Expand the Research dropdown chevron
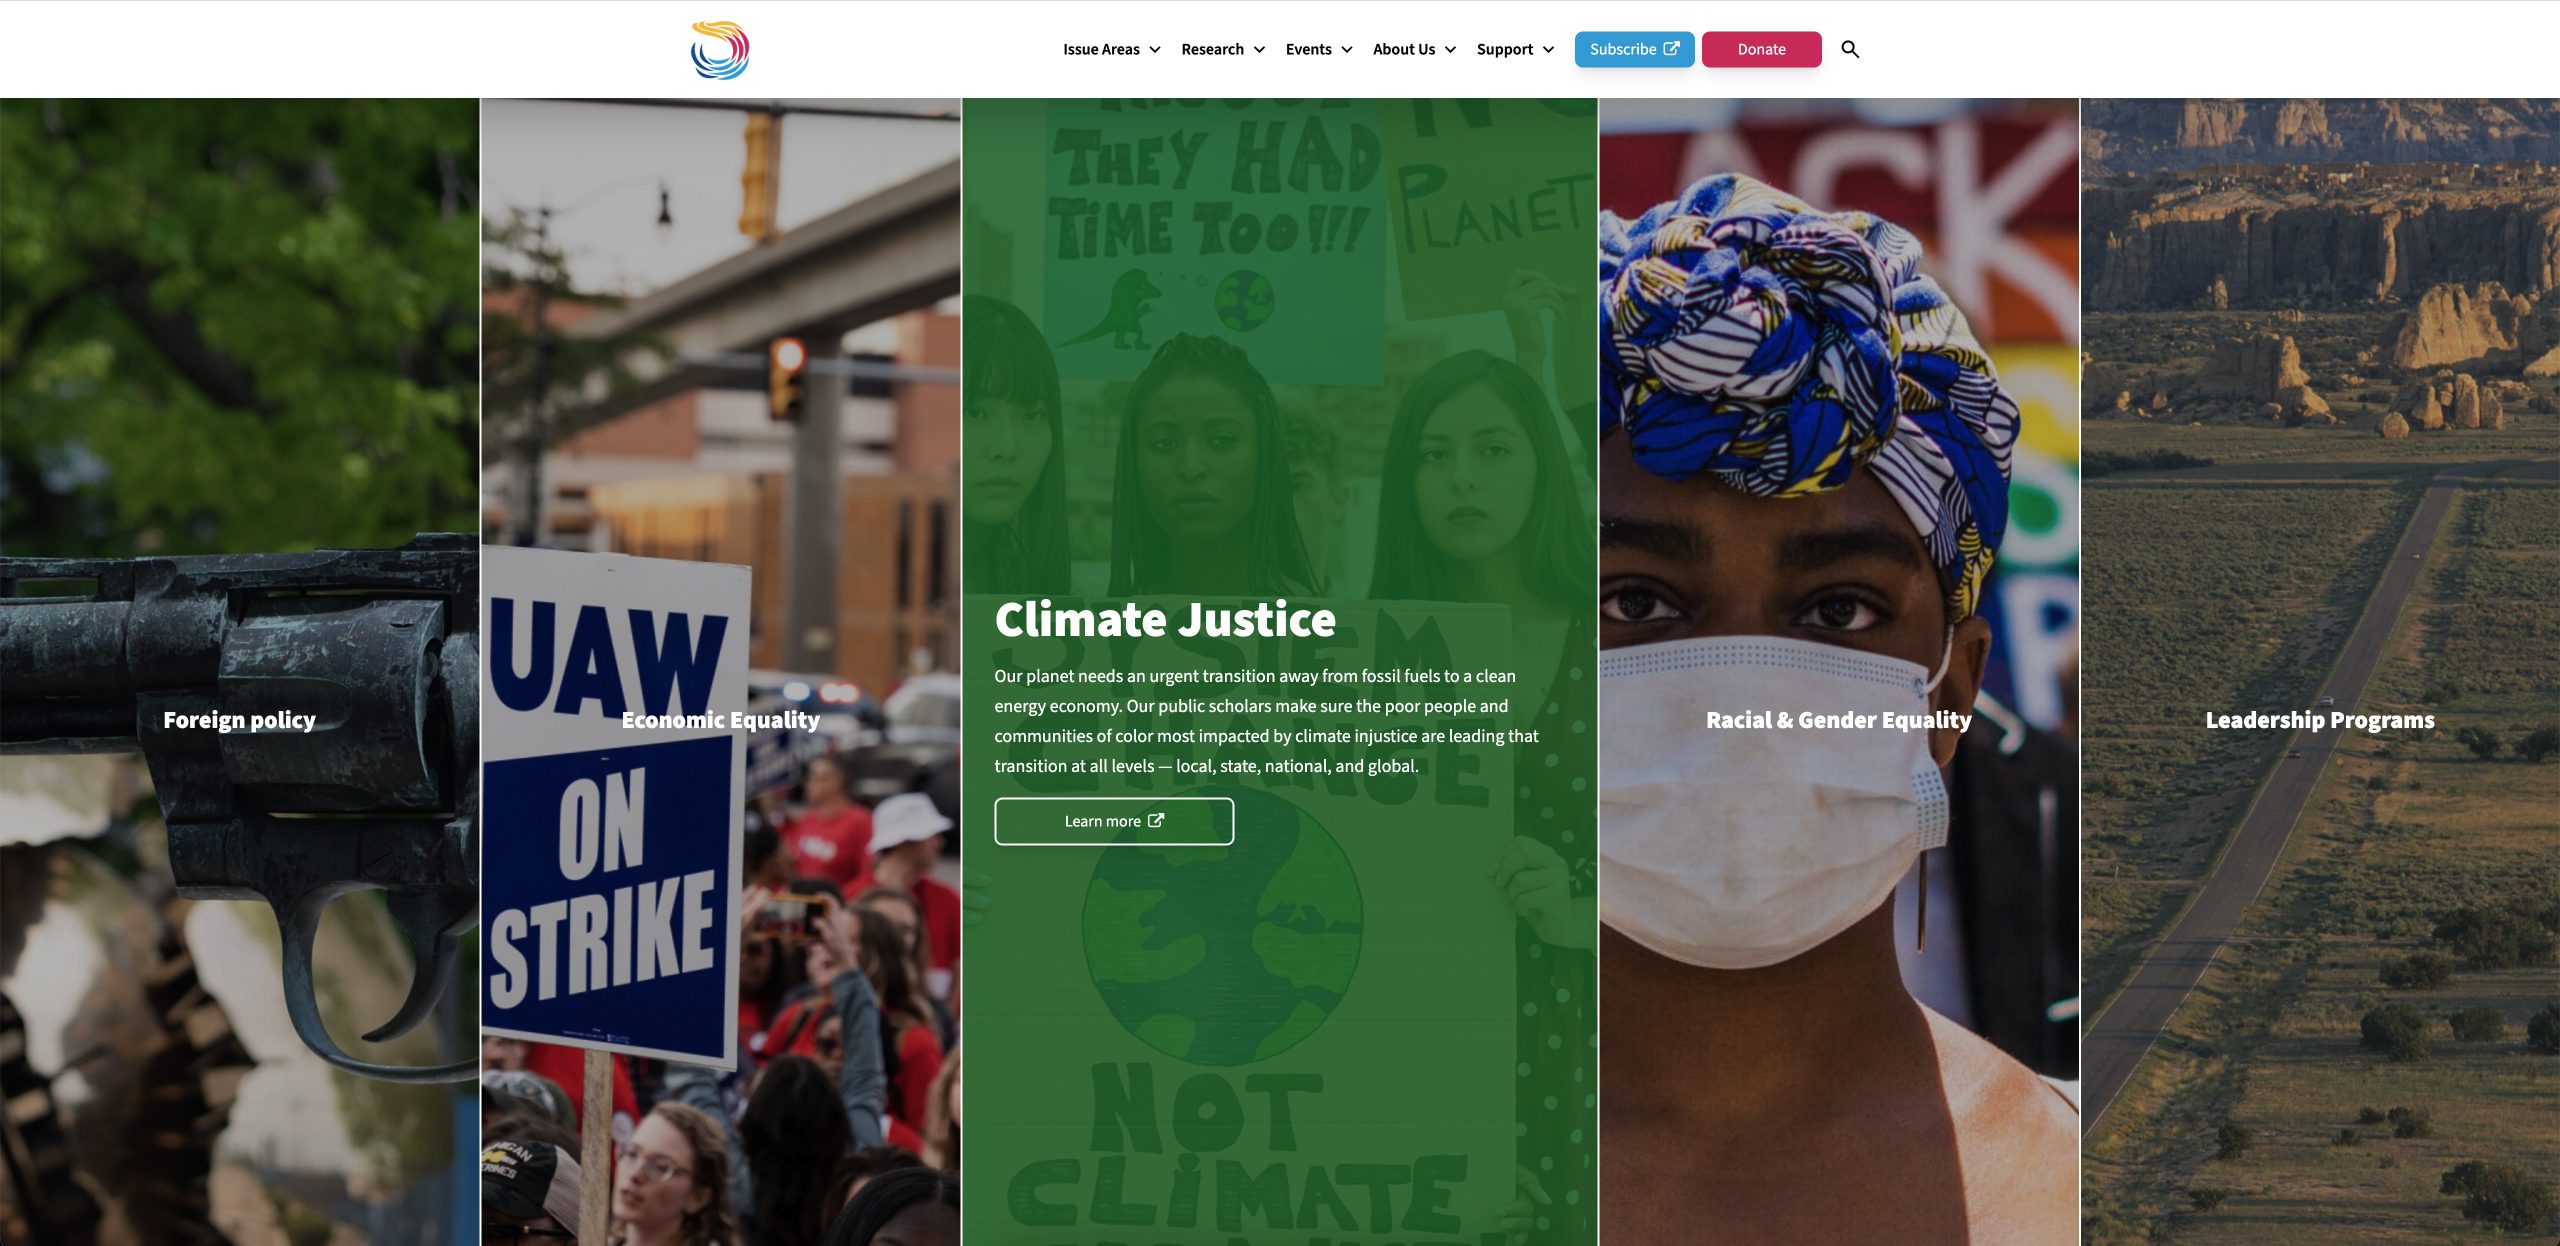2560x1246 pixels. click(1259, 49)
